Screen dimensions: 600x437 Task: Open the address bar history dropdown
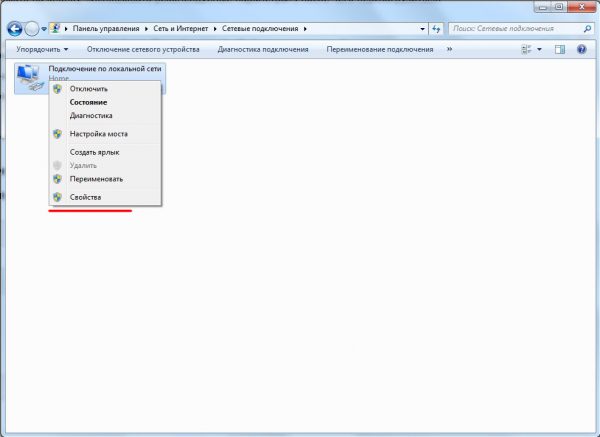pos(422,29)
